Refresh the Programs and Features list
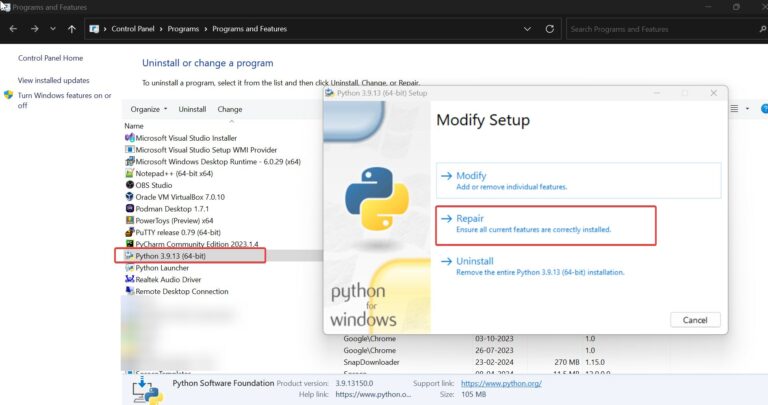 [x=550, y=29]
